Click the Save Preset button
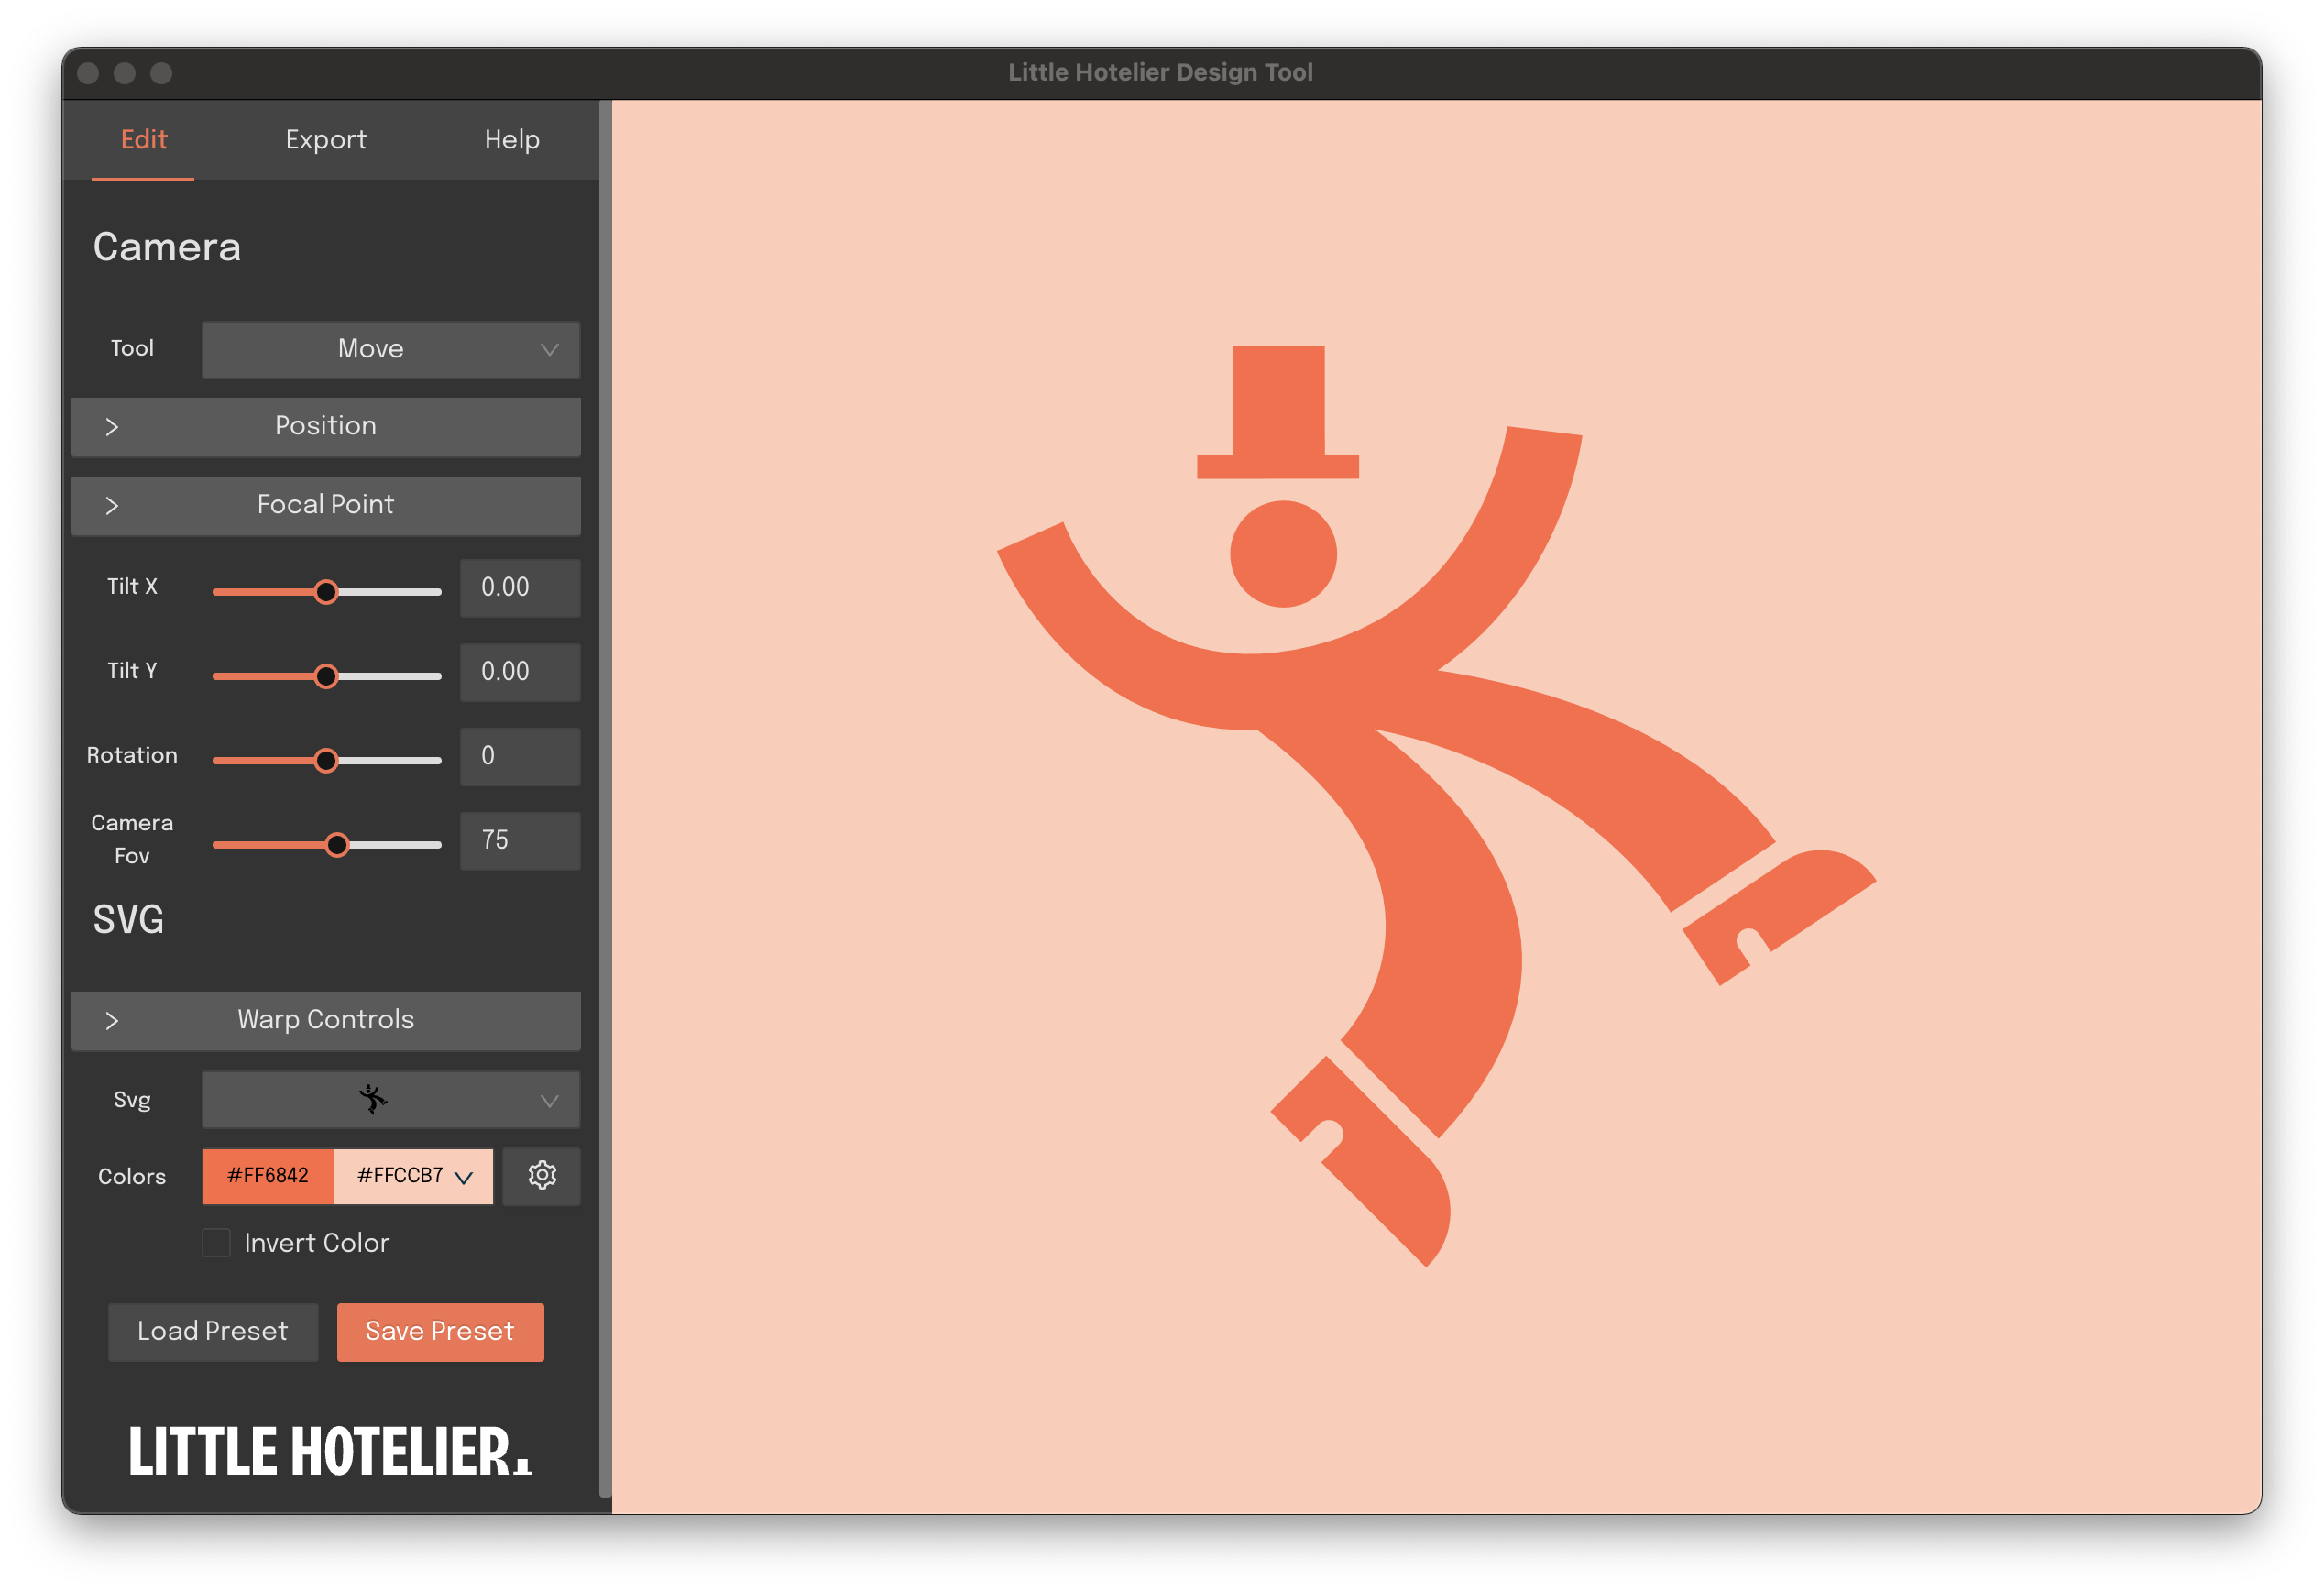The width and height of the screenshot is (2324, 1591). click(x=440, y=1332)
